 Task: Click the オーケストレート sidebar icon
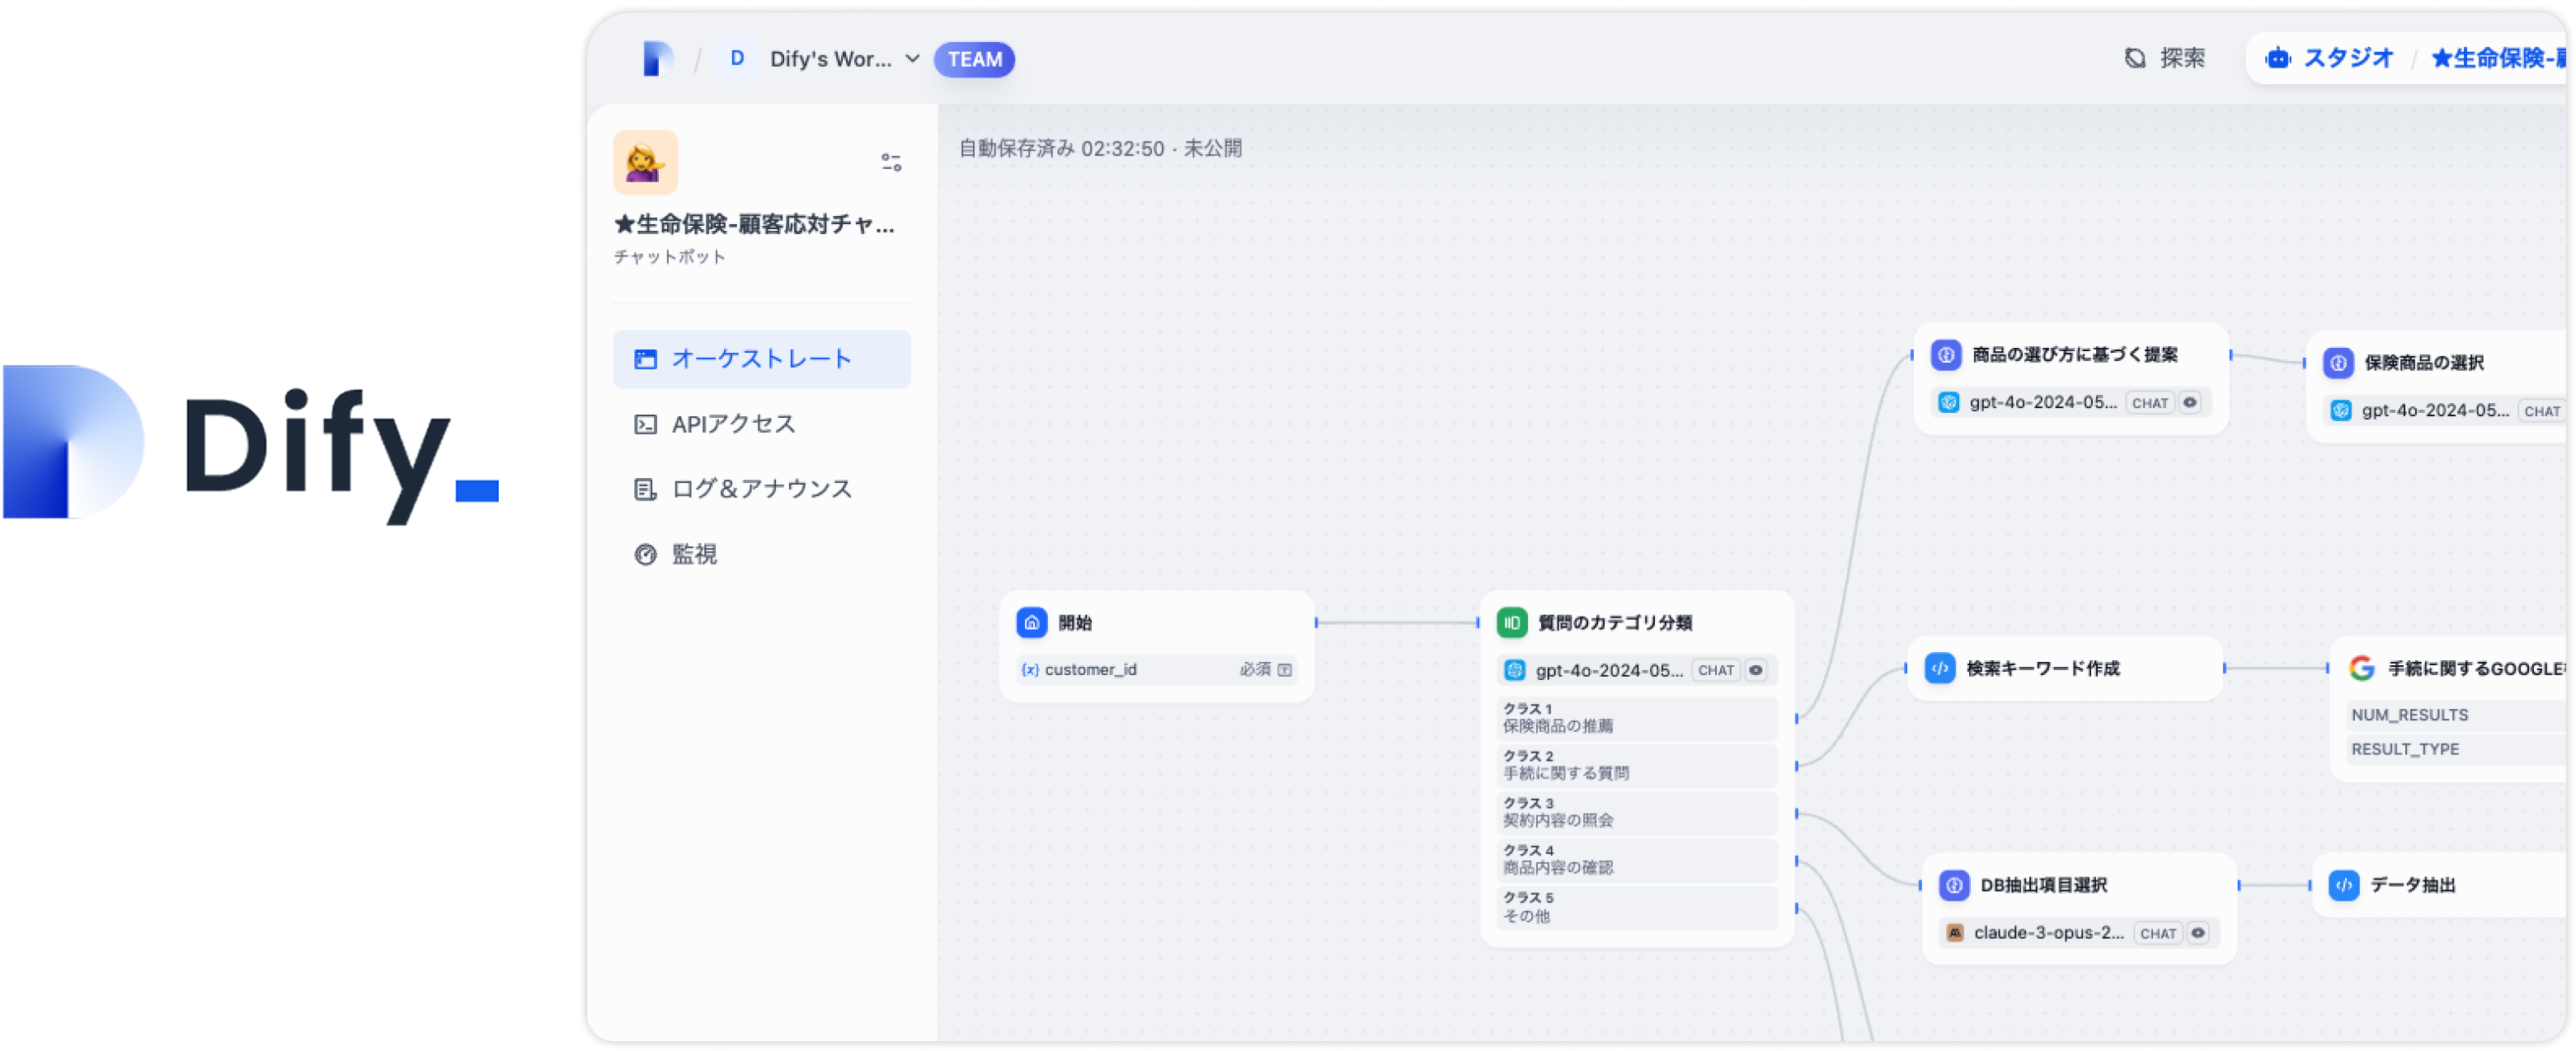(645, 359)
